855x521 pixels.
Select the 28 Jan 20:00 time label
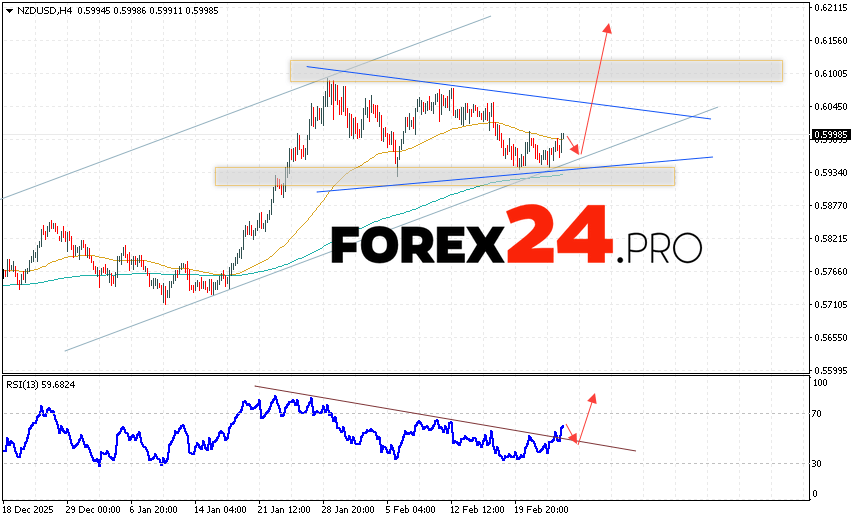[348, 510]
